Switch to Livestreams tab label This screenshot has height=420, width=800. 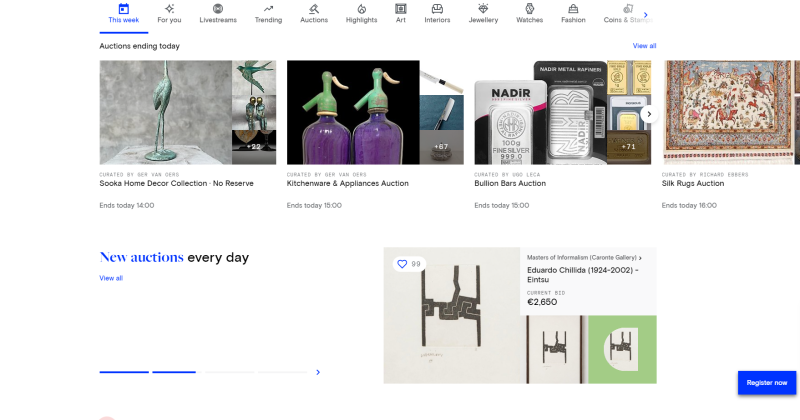pyautogui.click(x=218, y=20)
